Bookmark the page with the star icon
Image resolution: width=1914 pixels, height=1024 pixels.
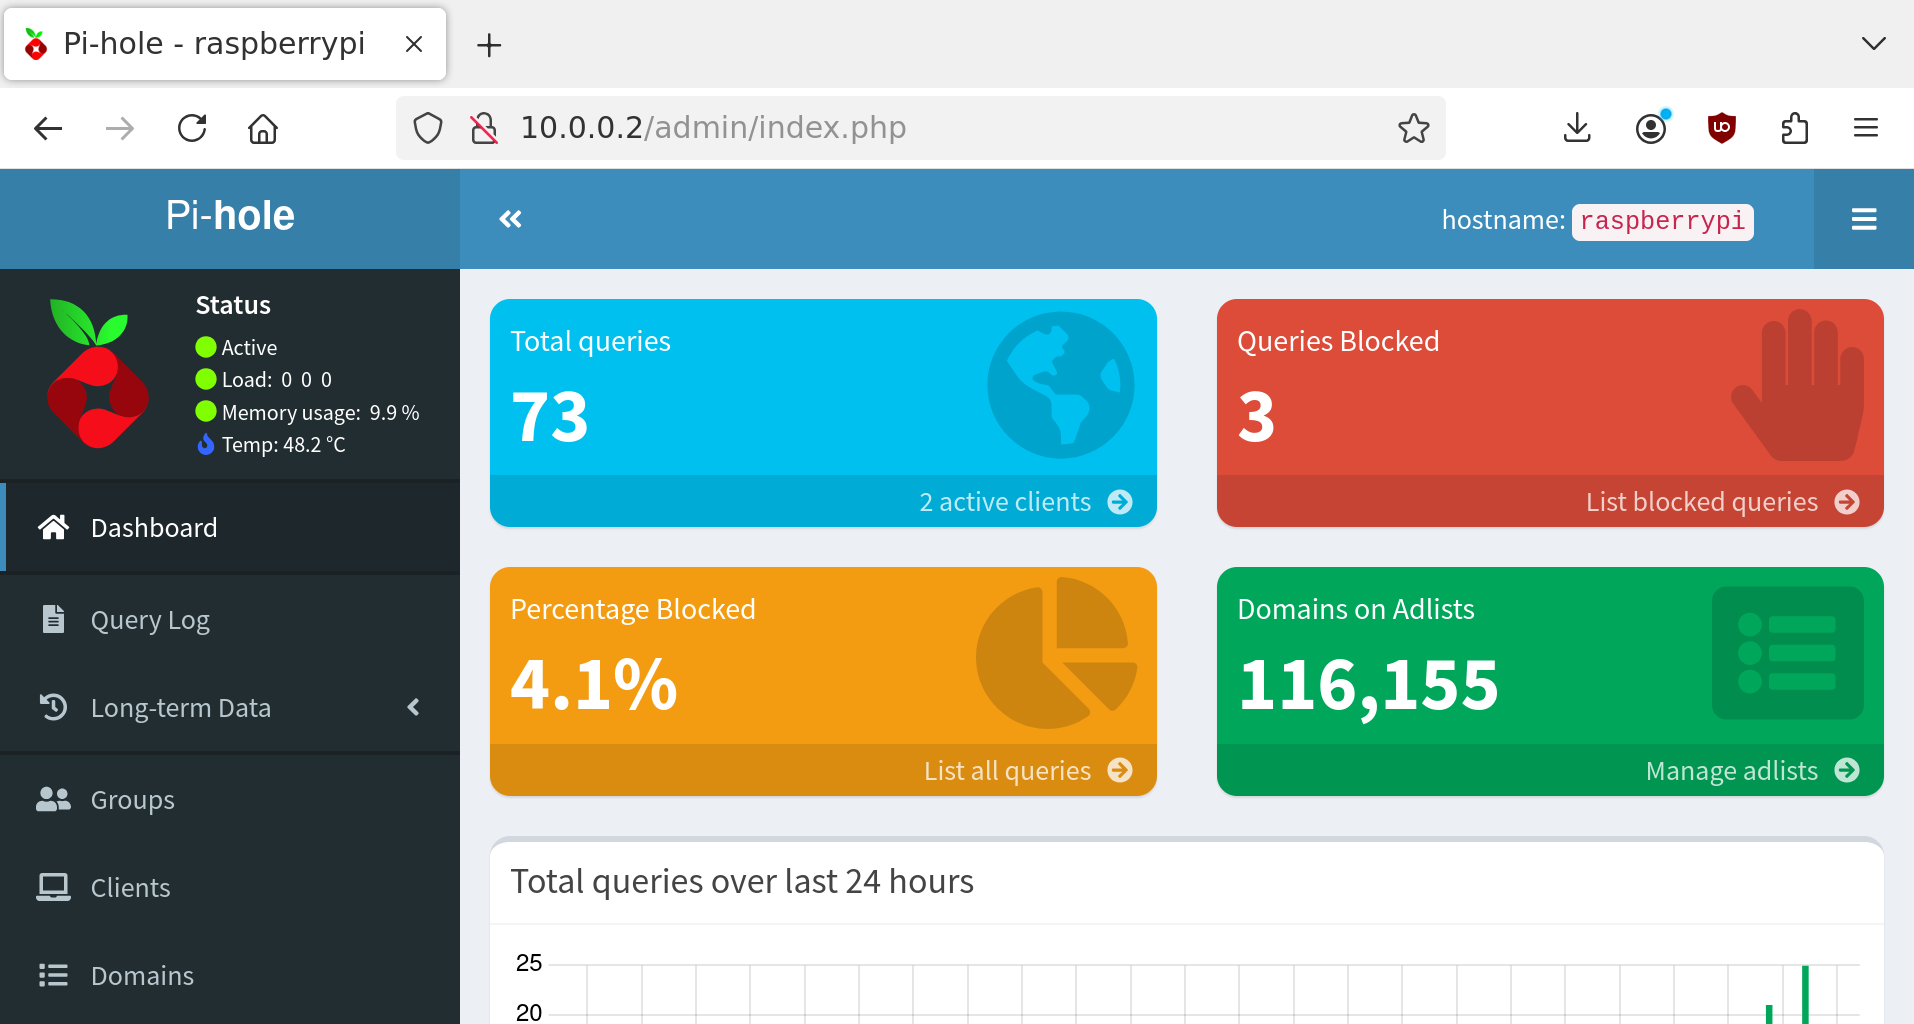(x=1414, y=128)
